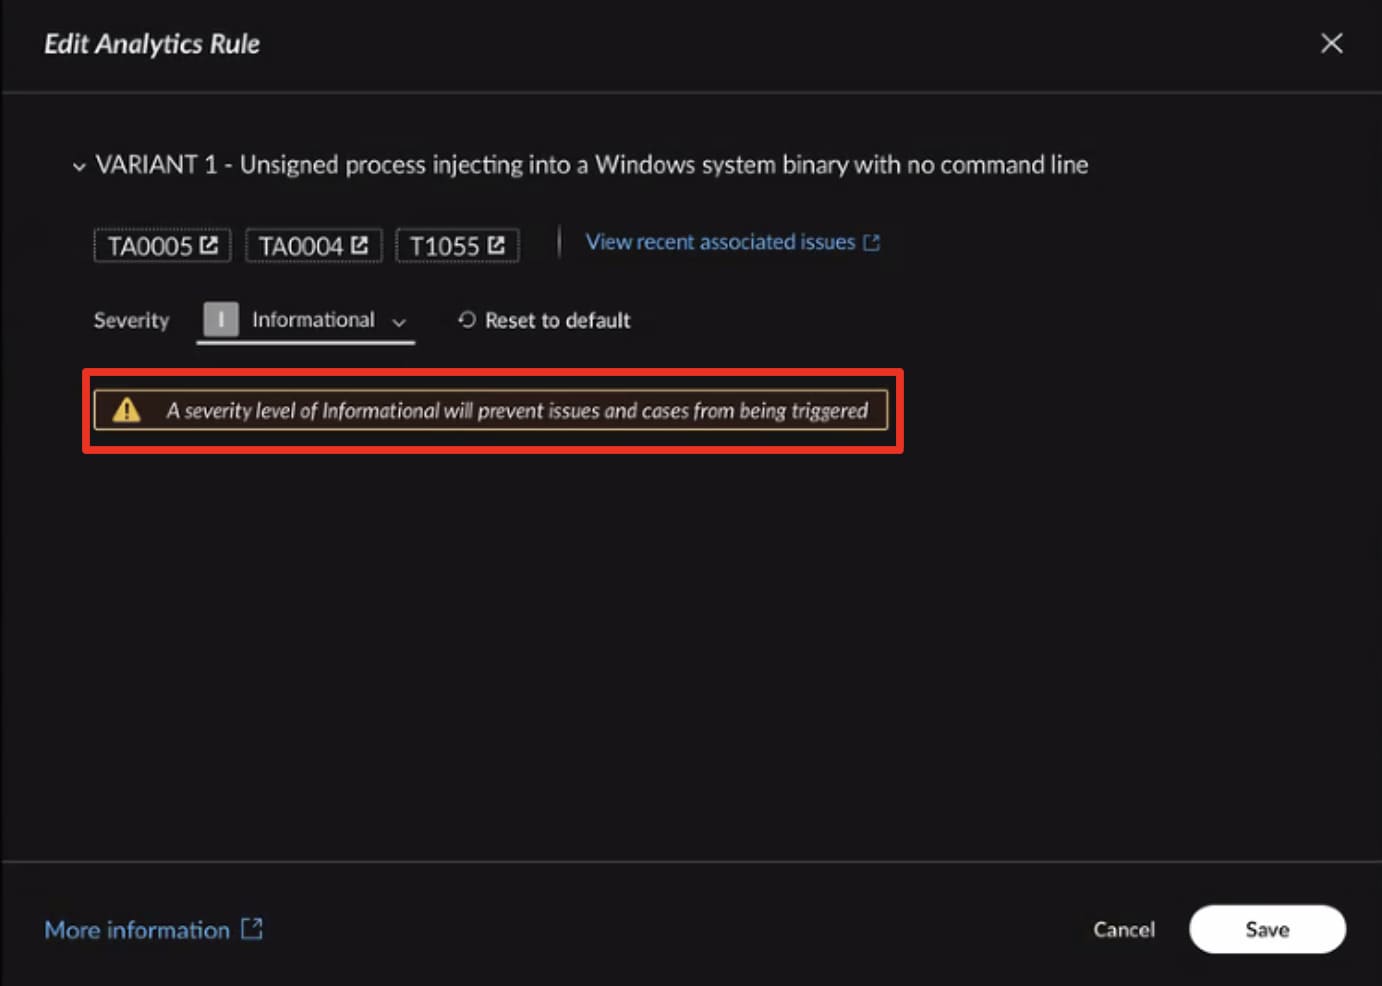The height and width of the screenshot is (986, 1382).
Task: Click the VARIANT 1 rule title text
Action: click(x=591, y=165)
